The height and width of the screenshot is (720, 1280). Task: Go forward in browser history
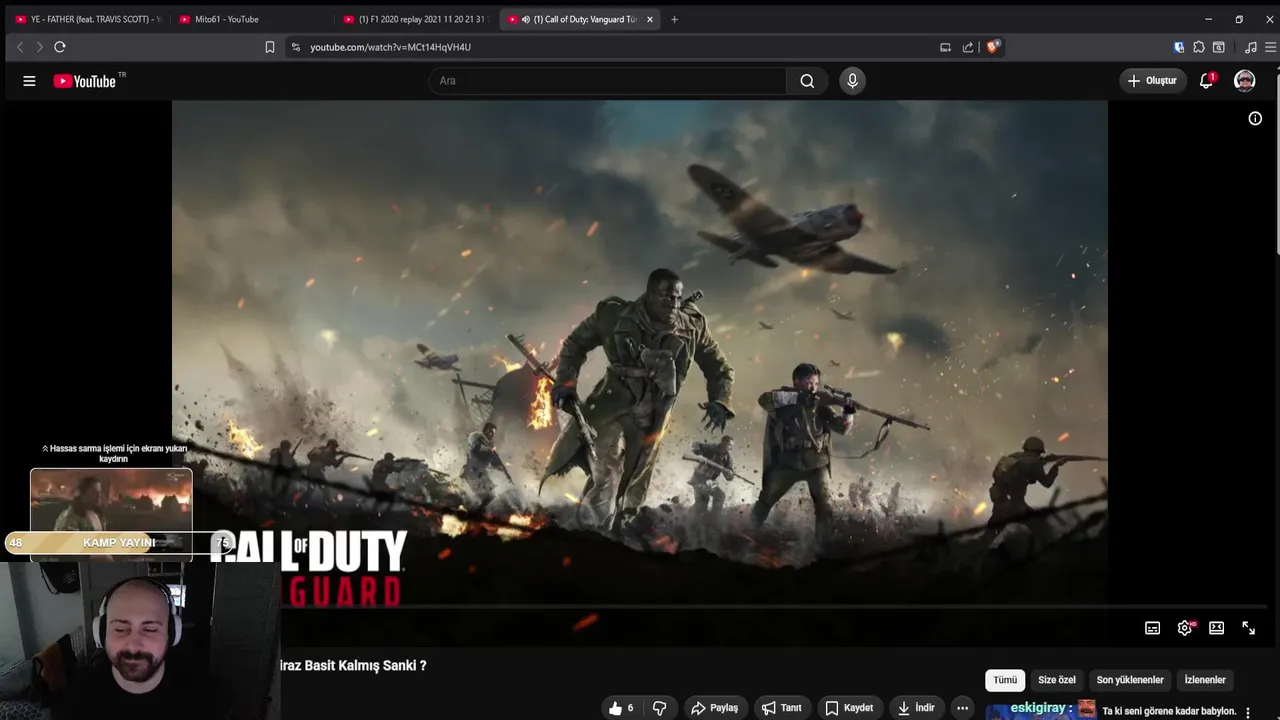(x=39, y=47)
